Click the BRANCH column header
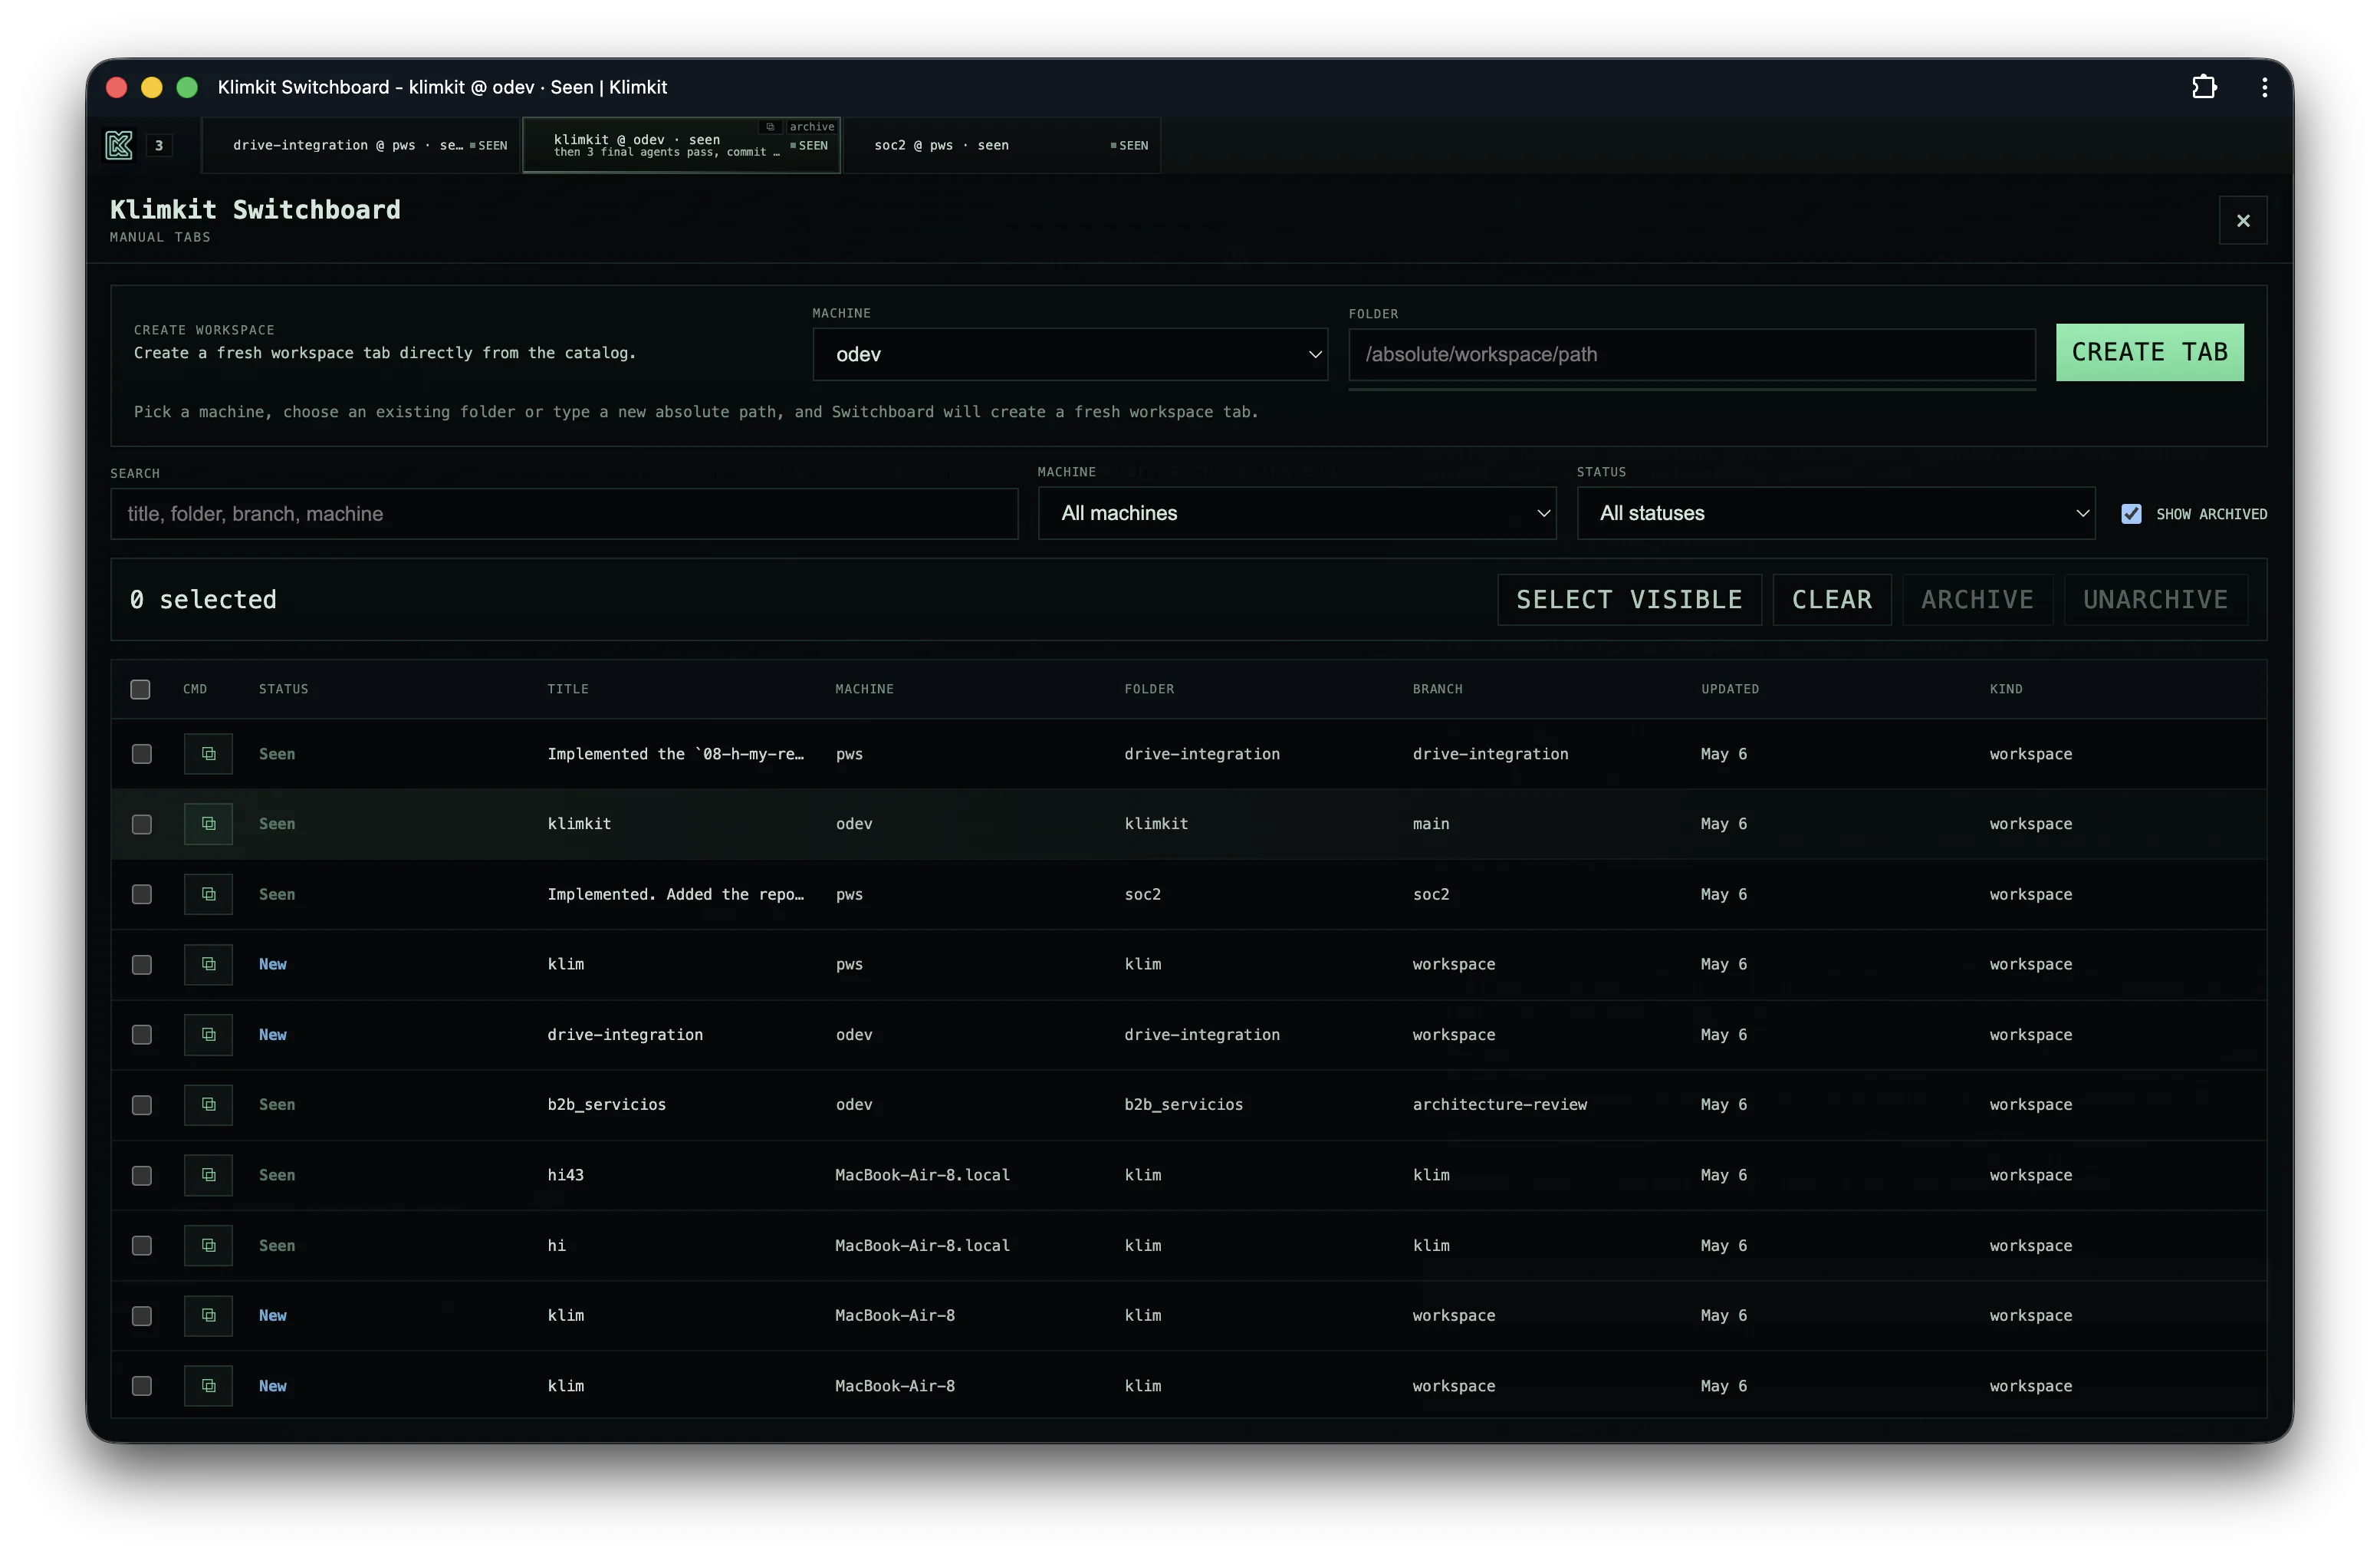This screenshot has width=2380, height=1557. (x=1437, y=689)
